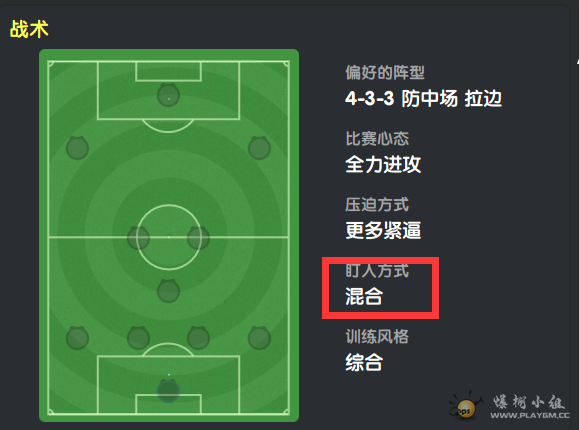Click the 全力进攻 mentality value
This screenshot has height=430, width=579.
click(383, 164)
